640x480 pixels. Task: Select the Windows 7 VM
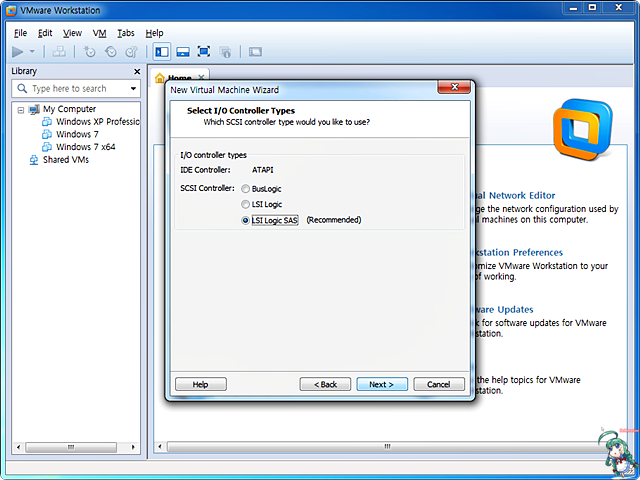(77, 134)
